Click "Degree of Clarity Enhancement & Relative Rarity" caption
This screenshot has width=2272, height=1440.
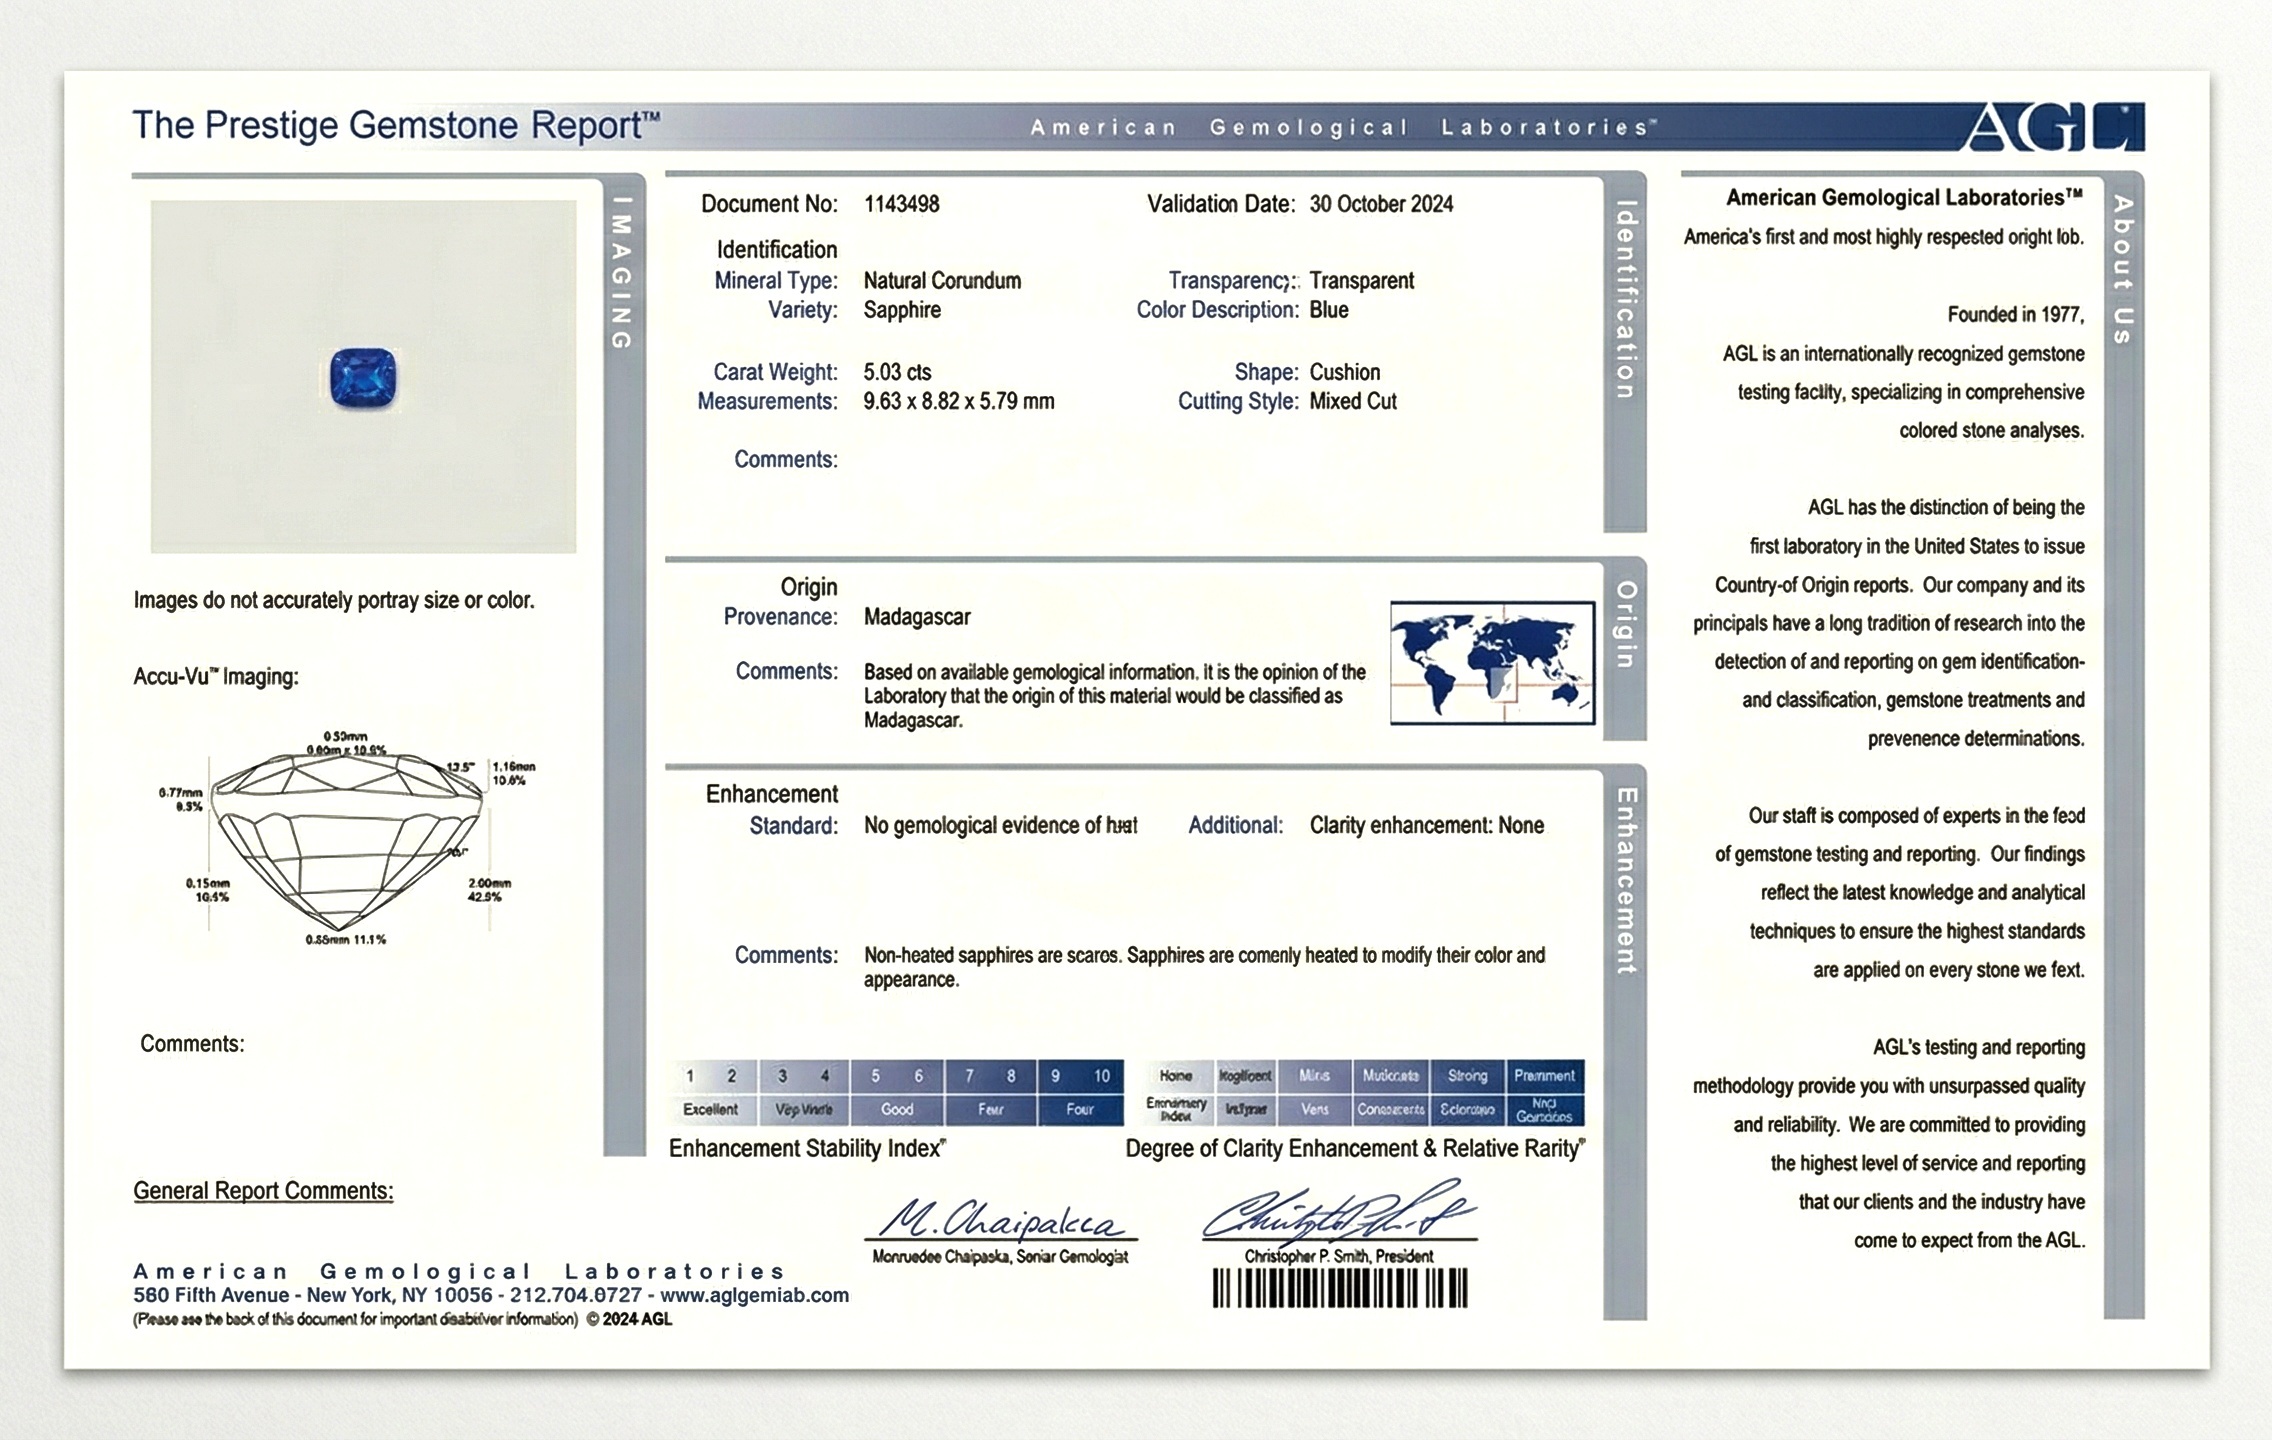(x=1355, y=1149)
